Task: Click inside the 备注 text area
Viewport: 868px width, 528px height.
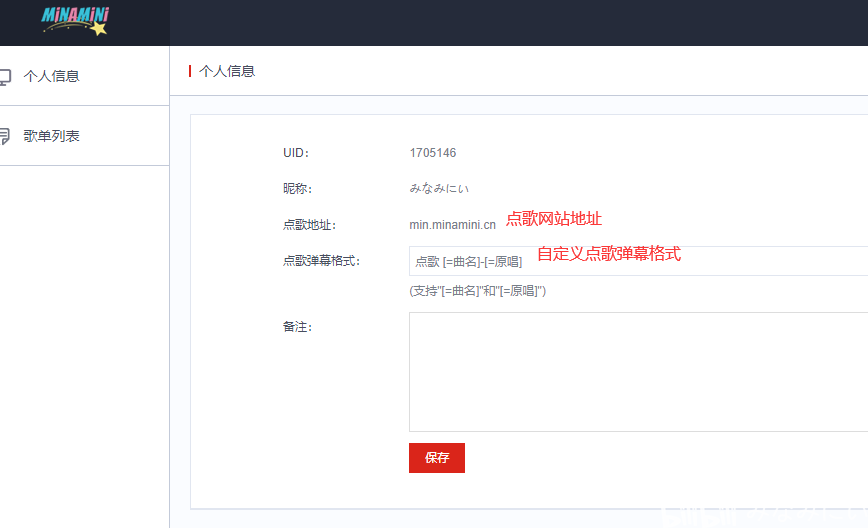Action: pyautogui.click(x=638, y=372)
